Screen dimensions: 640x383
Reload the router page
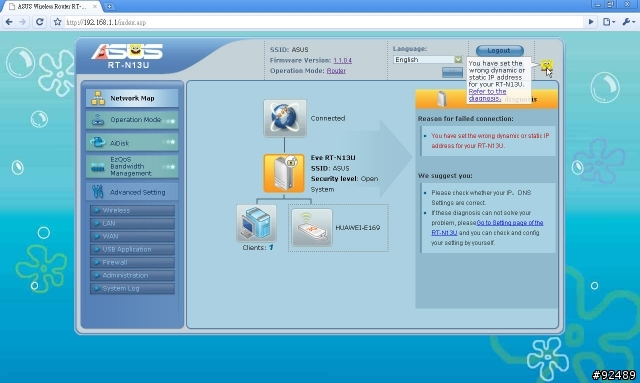(x=40, y=22)
